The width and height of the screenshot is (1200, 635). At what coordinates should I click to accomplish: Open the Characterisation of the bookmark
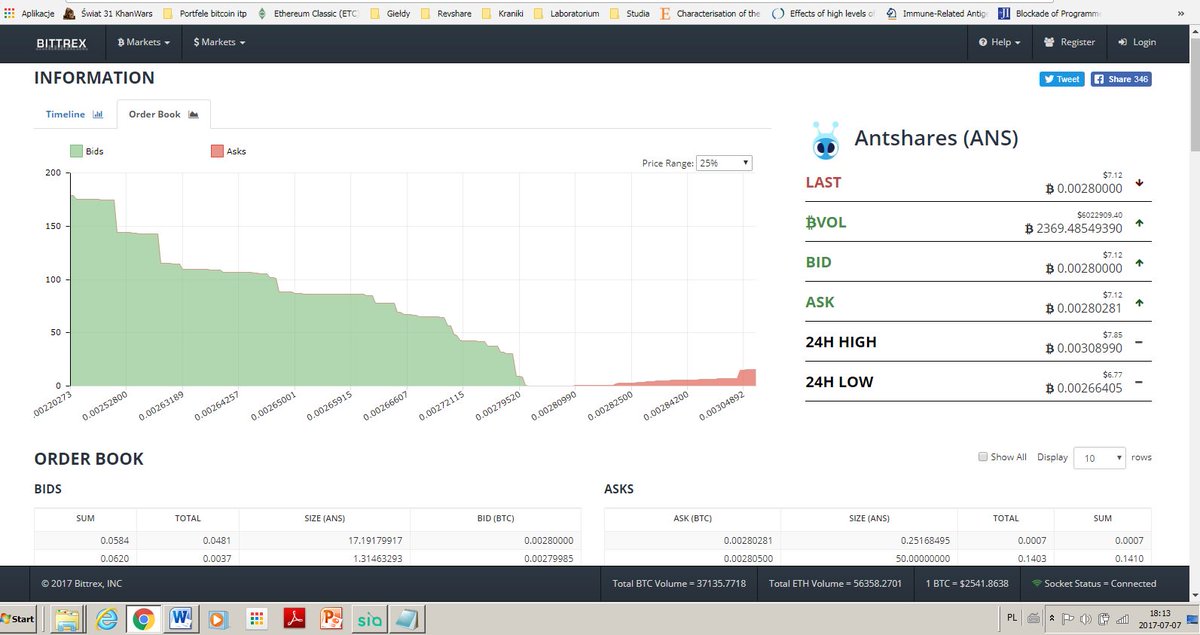coord(711,14)
